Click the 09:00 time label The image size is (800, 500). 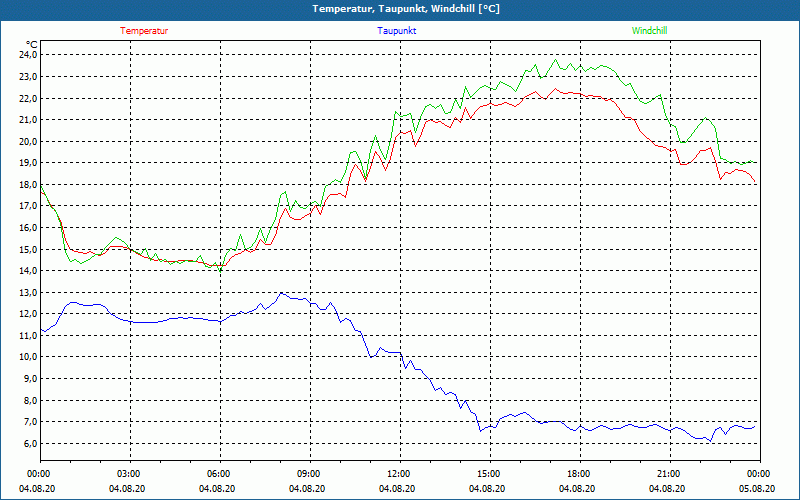point(308,474)
